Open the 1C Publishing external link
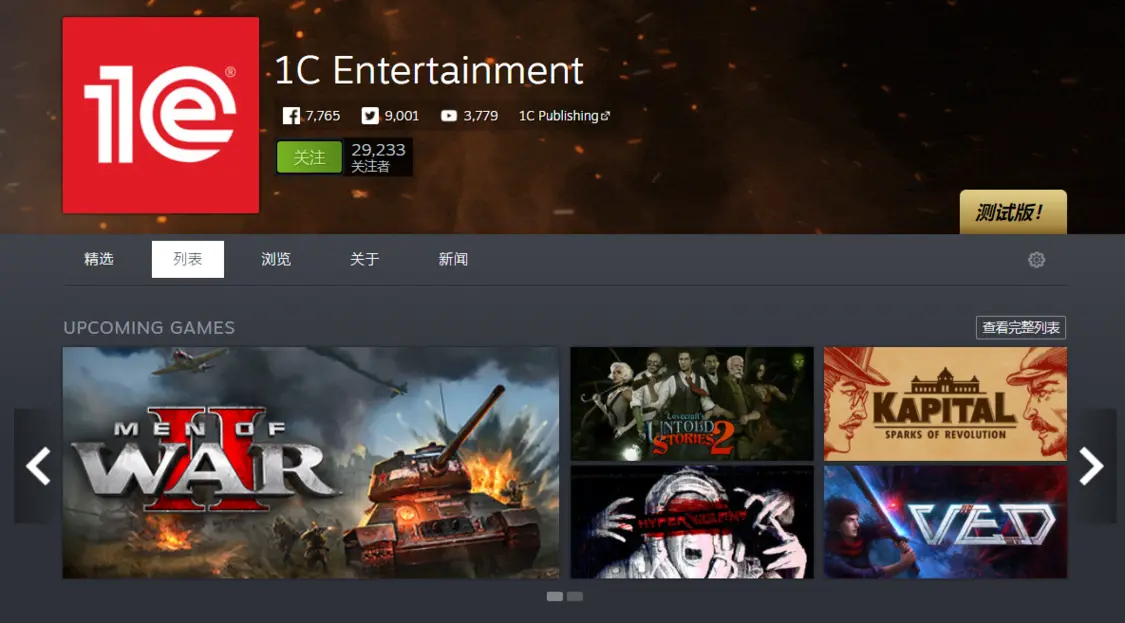 [x=564, y=116]
